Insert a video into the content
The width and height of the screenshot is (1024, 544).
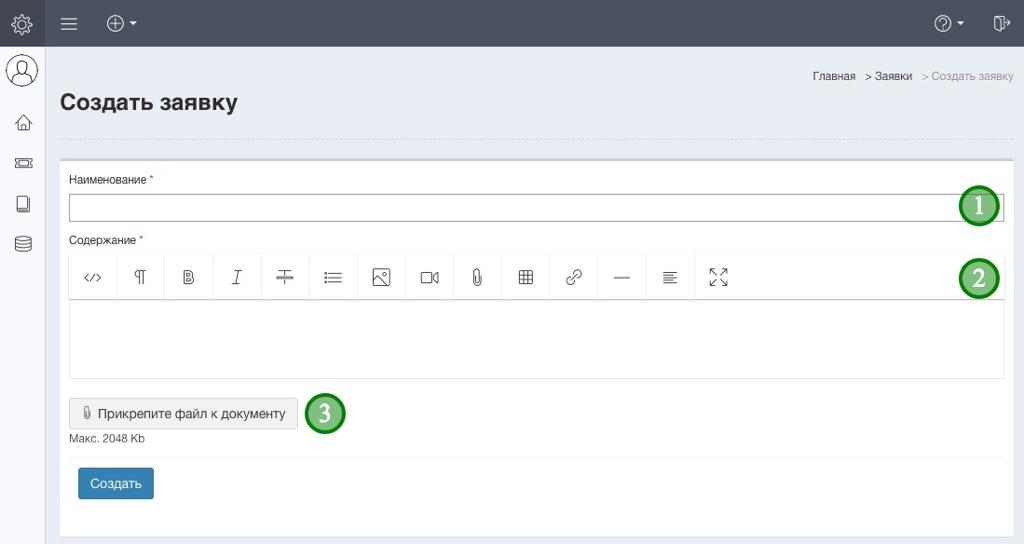(429, 278)
